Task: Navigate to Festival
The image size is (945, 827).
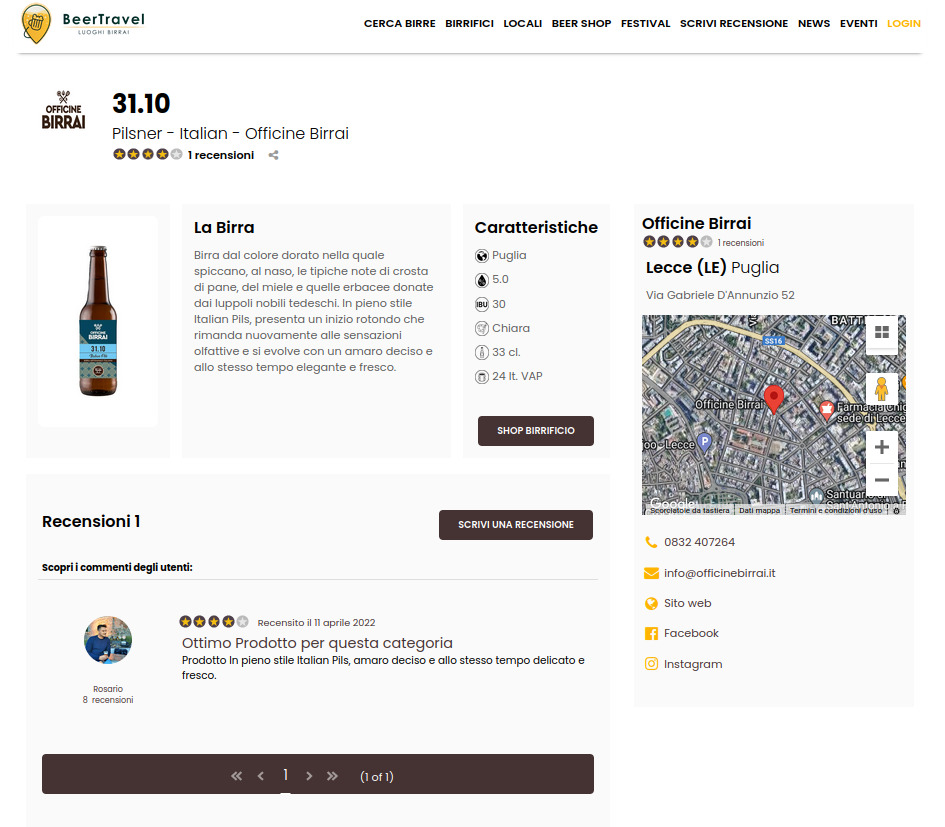Action: [x=645, y=24]
